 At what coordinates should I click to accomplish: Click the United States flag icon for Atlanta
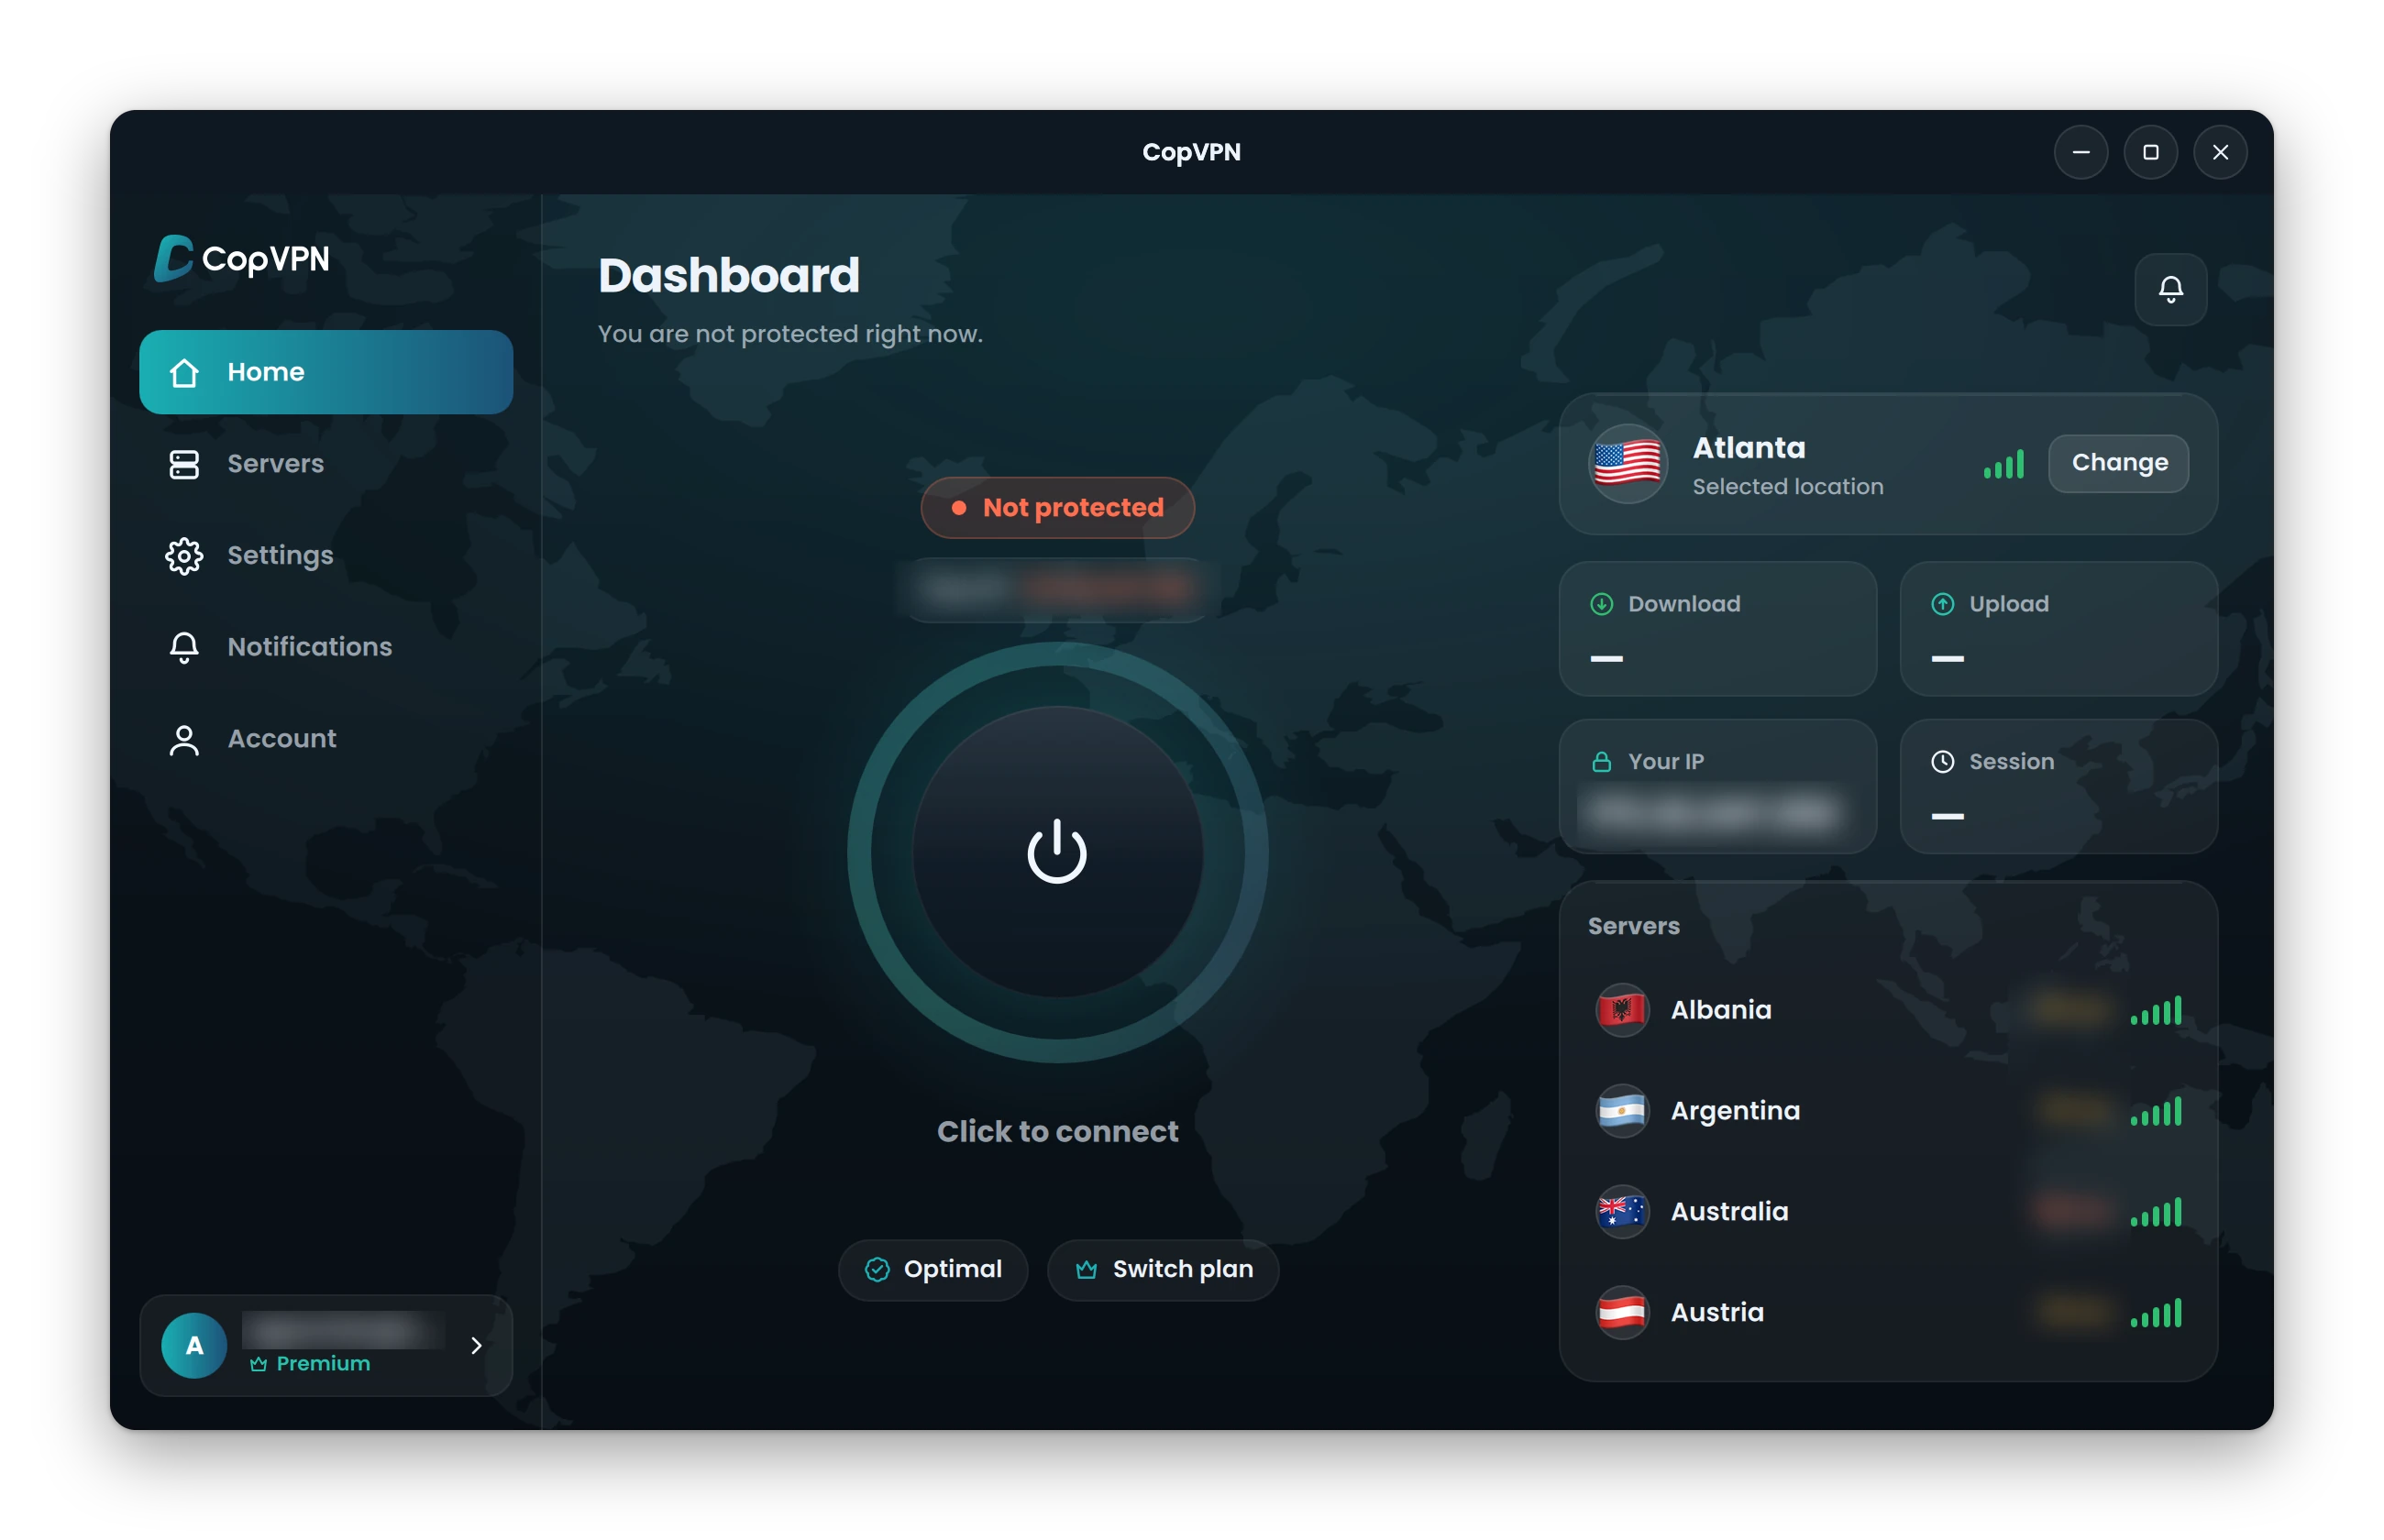(x=1627, y=464)
